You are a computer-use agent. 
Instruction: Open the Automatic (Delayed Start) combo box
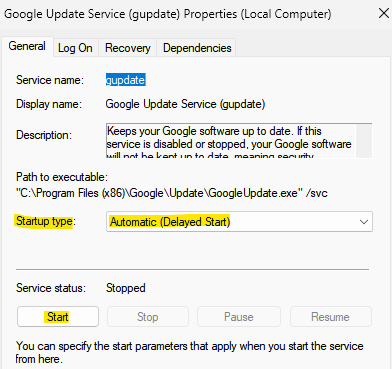(x=239, y=221)
